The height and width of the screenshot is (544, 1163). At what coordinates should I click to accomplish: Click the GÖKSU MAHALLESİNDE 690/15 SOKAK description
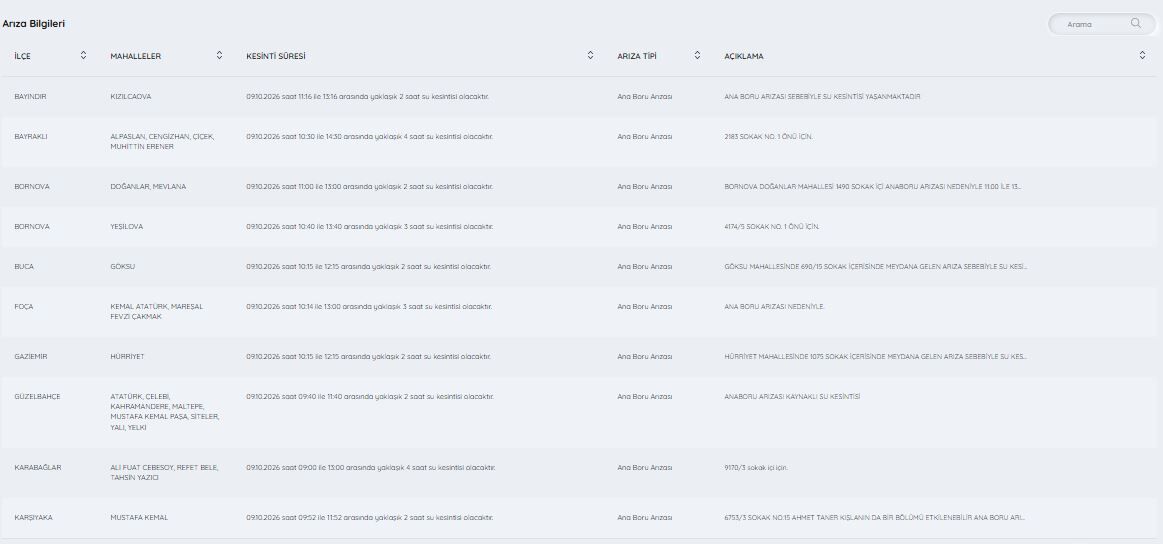[x=876, y=266]
